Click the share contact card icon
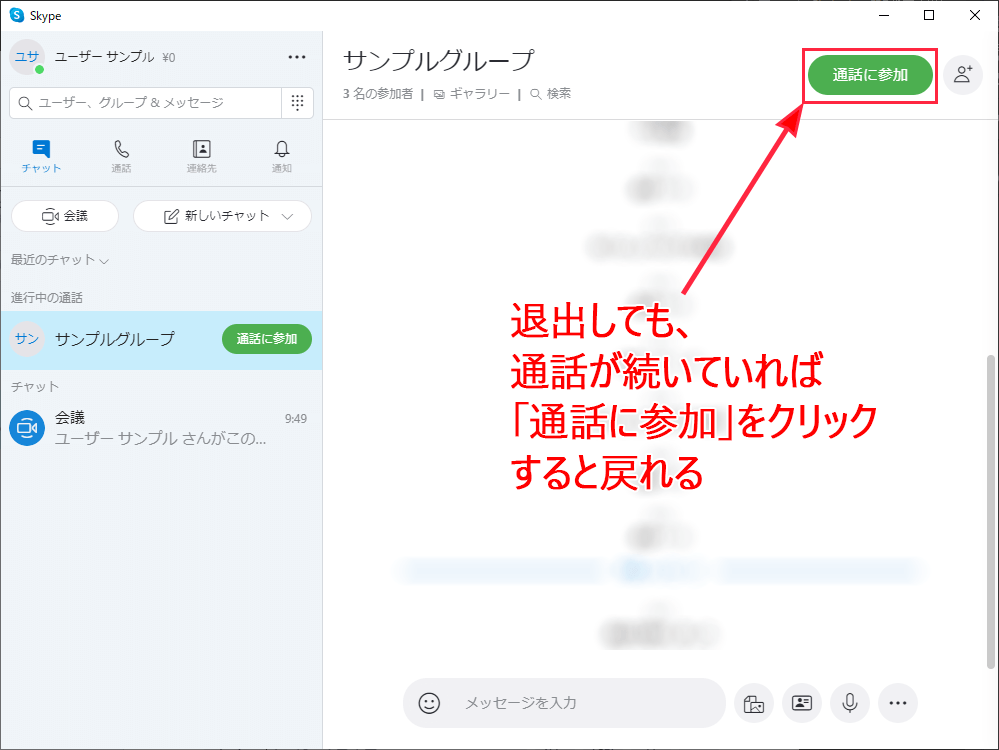999x750 pixels. tap(802, 703)
